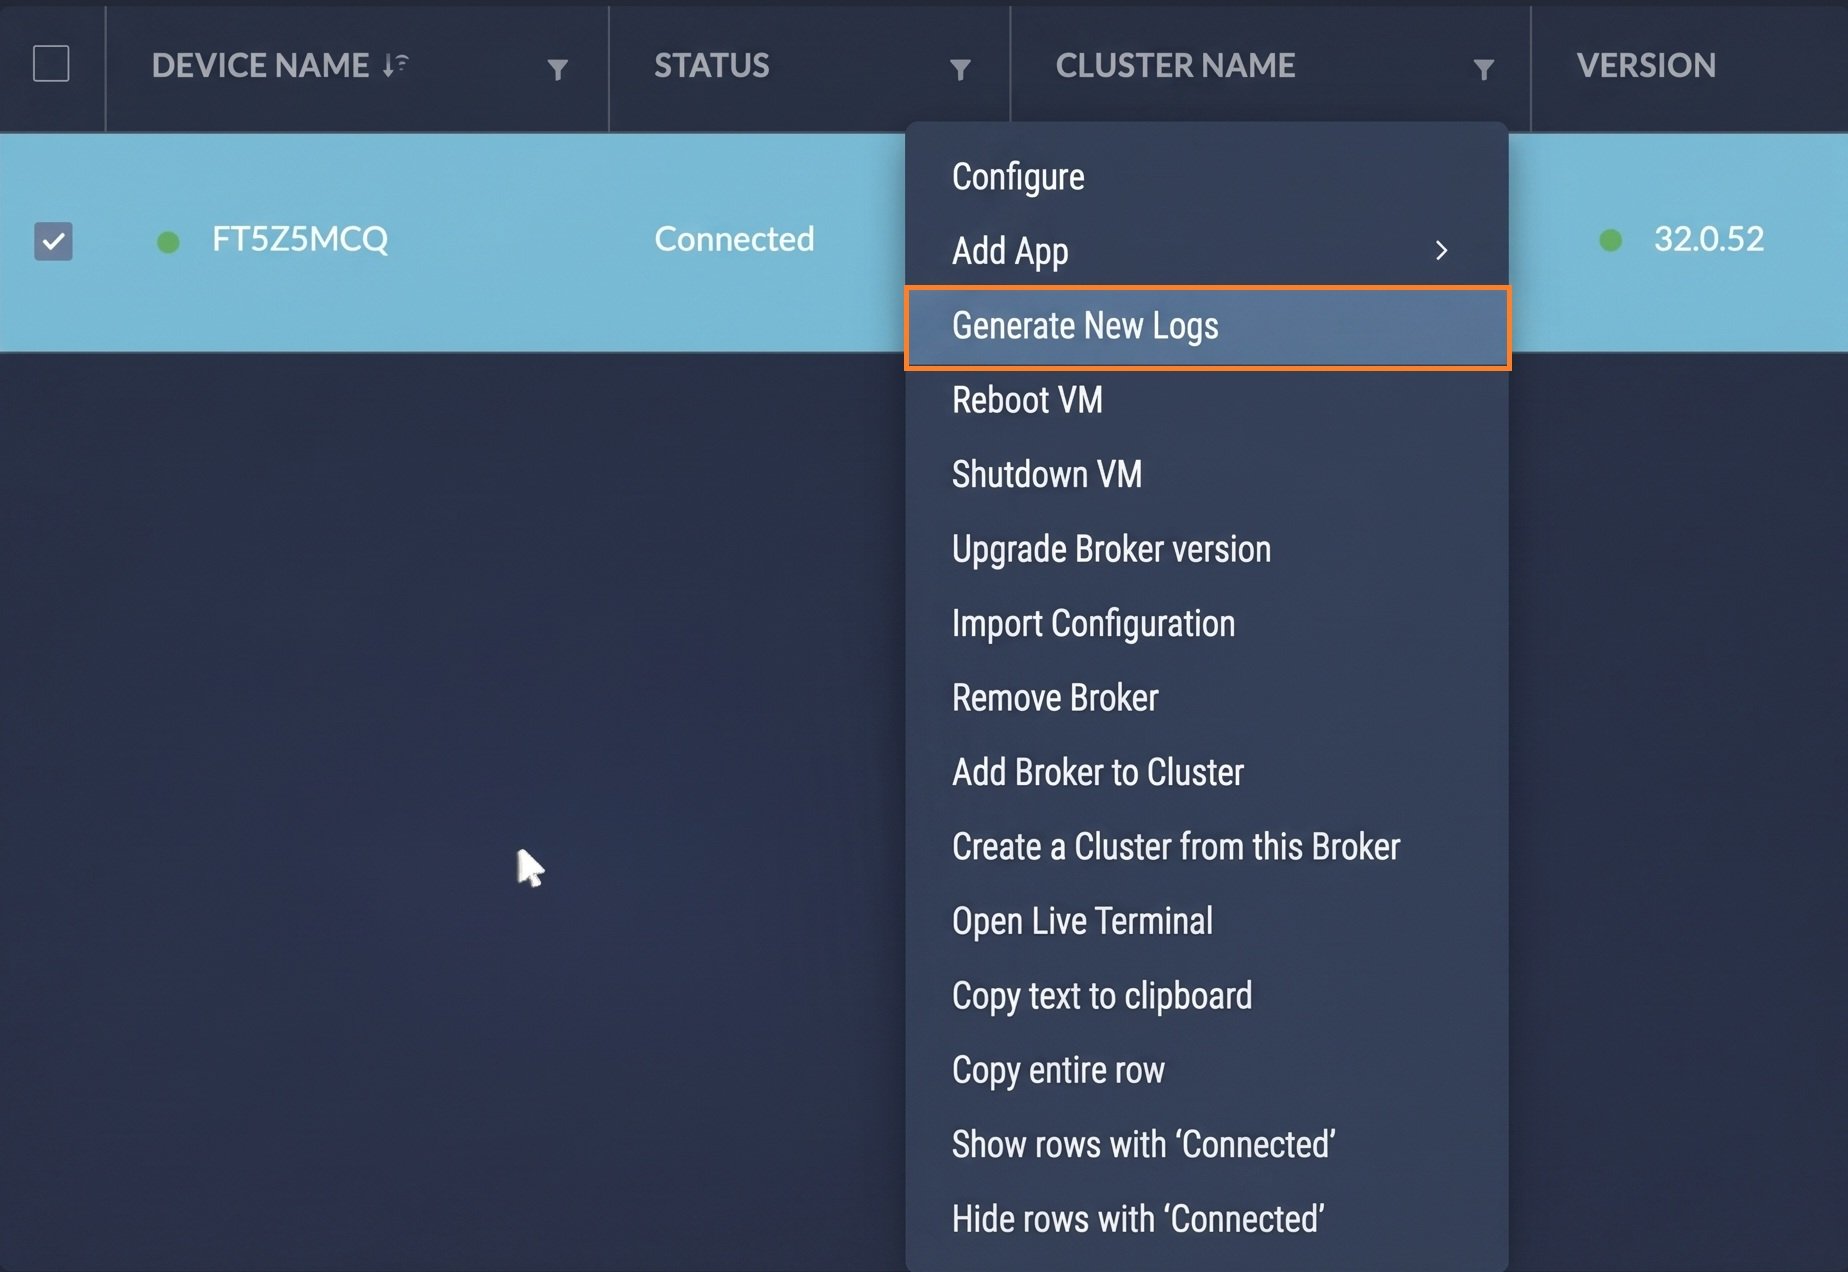Click the STATUS column header label
Screen dimensions: 1848x1272
pyautogui.click(x=712, y=65)
